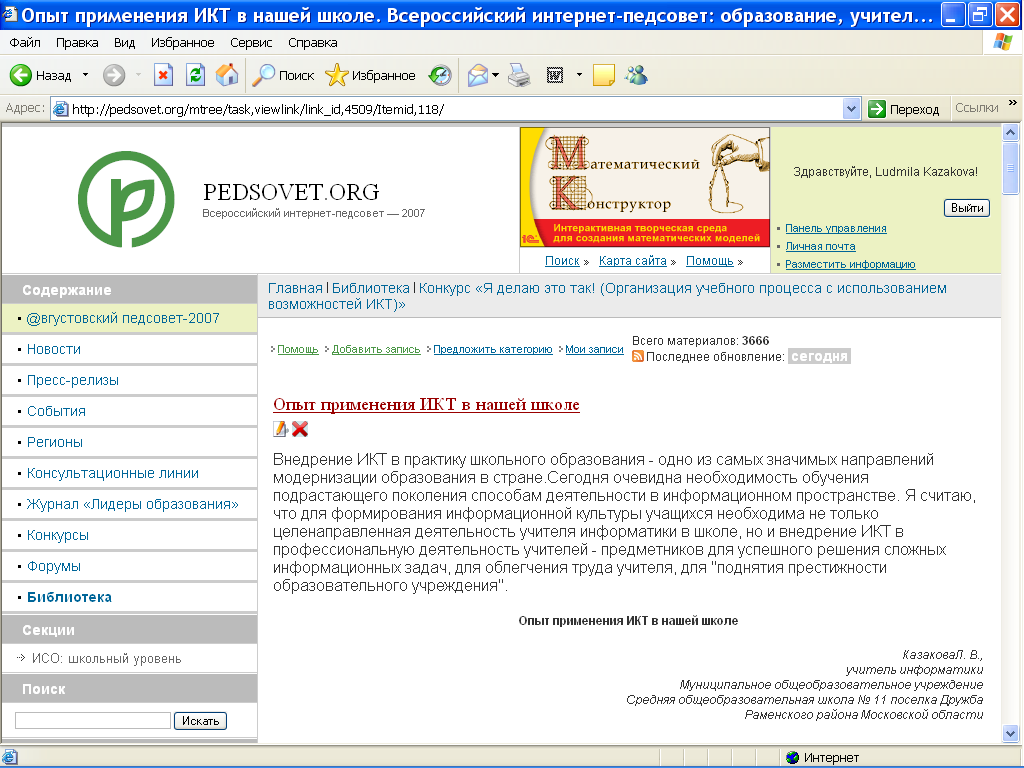Viewport: 1024px width, 768px height.
Task: Open the Edit button dropdown arrow
Action: point(579,76)
